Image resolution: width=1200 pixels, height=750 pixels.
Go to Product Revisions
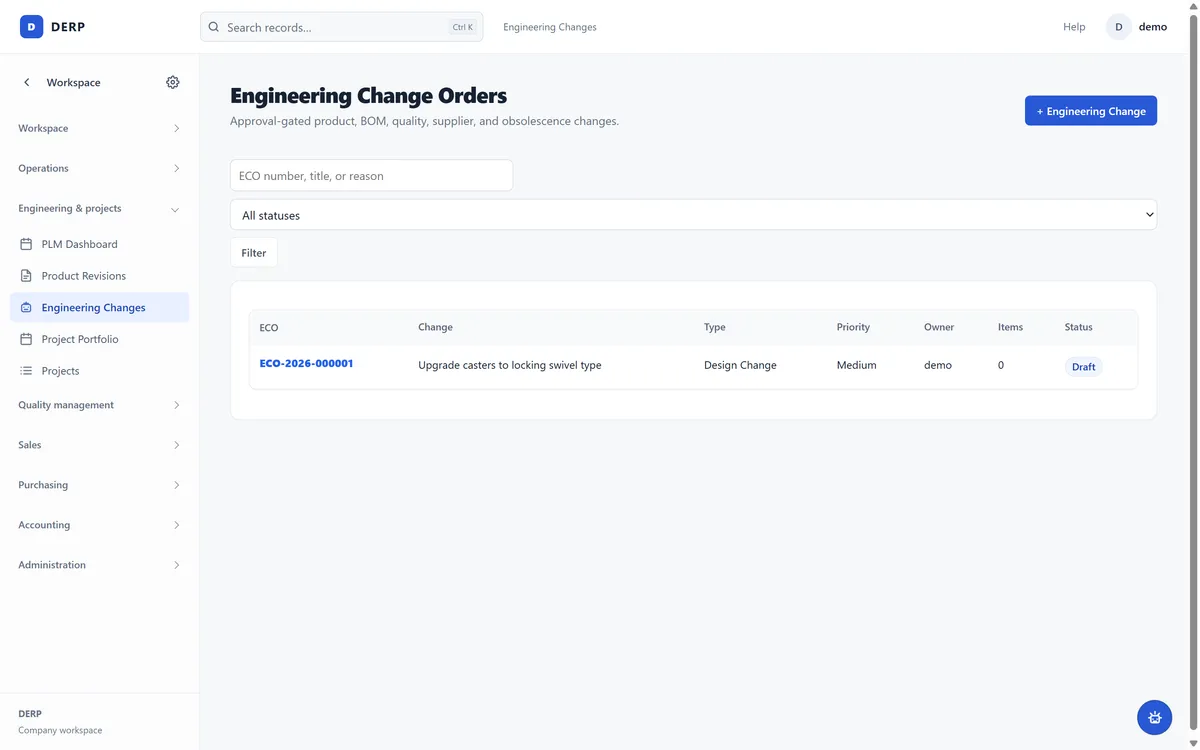tap(99, 275)
